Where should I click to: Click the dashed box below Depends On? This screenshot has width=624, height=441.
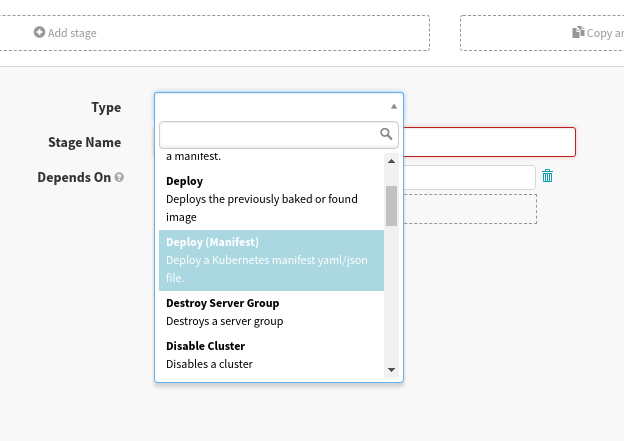pos(470,209)
